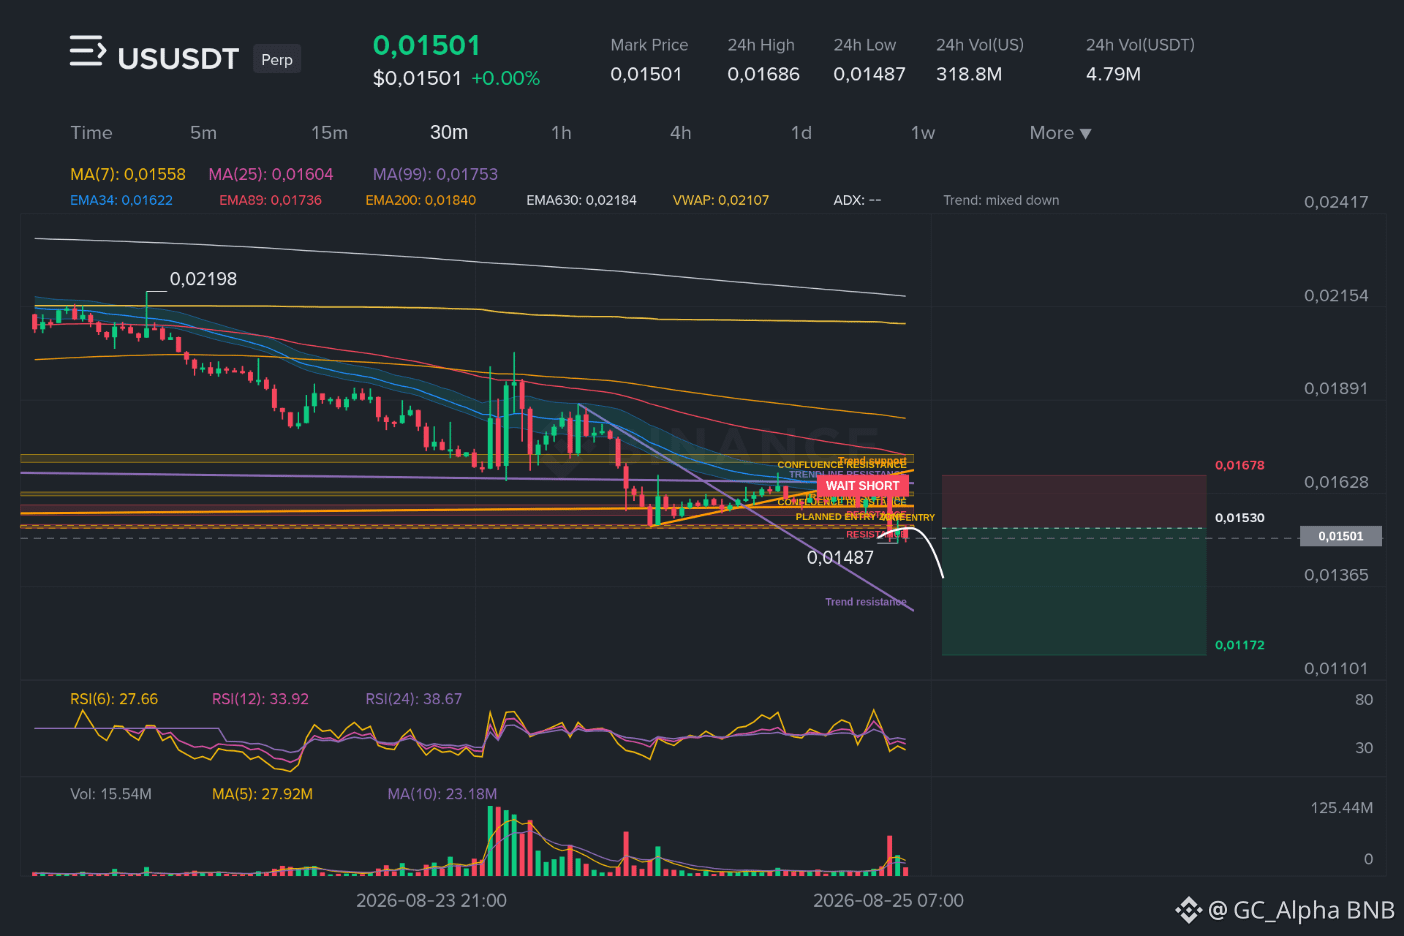Viewport: 1404px width, 936px height.
Task: Click the +0.00% price change value
Action: [x=505, y=78]
